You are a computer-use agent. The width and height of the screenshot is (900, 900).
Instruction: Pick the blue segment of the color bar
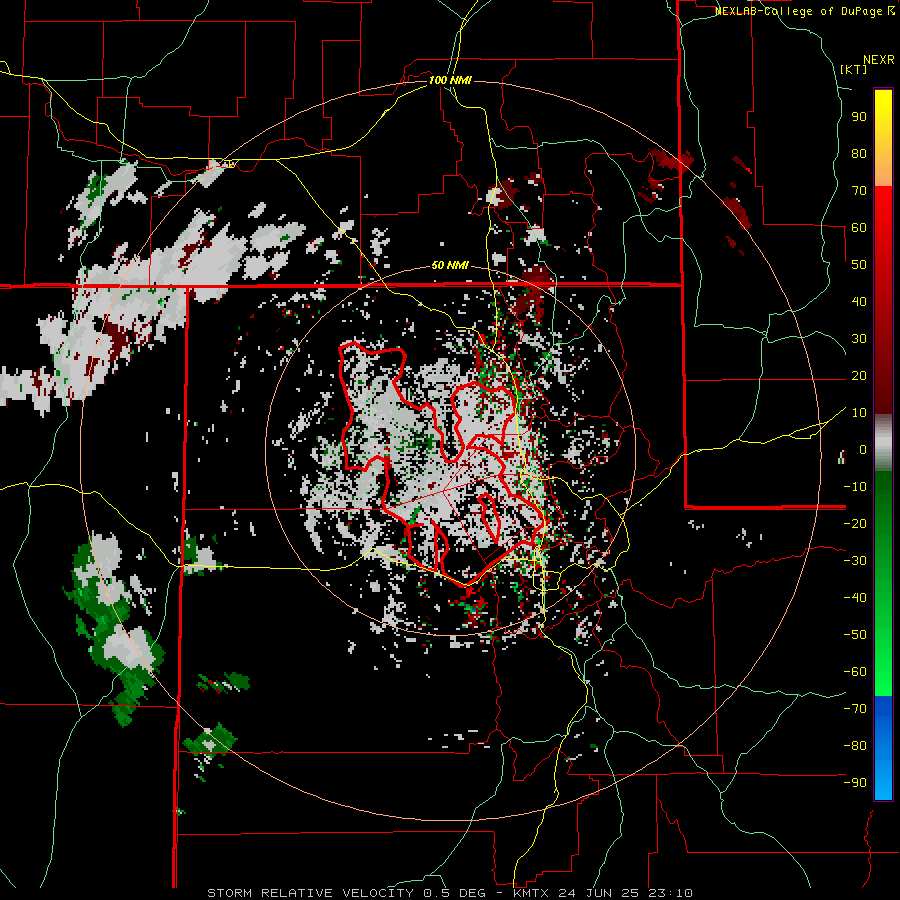[883, 747]
